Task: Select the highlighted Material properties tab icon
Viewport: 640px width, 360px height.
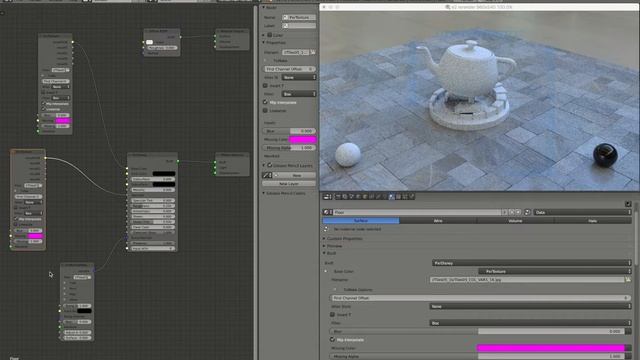Action: (x=391, y=197)
